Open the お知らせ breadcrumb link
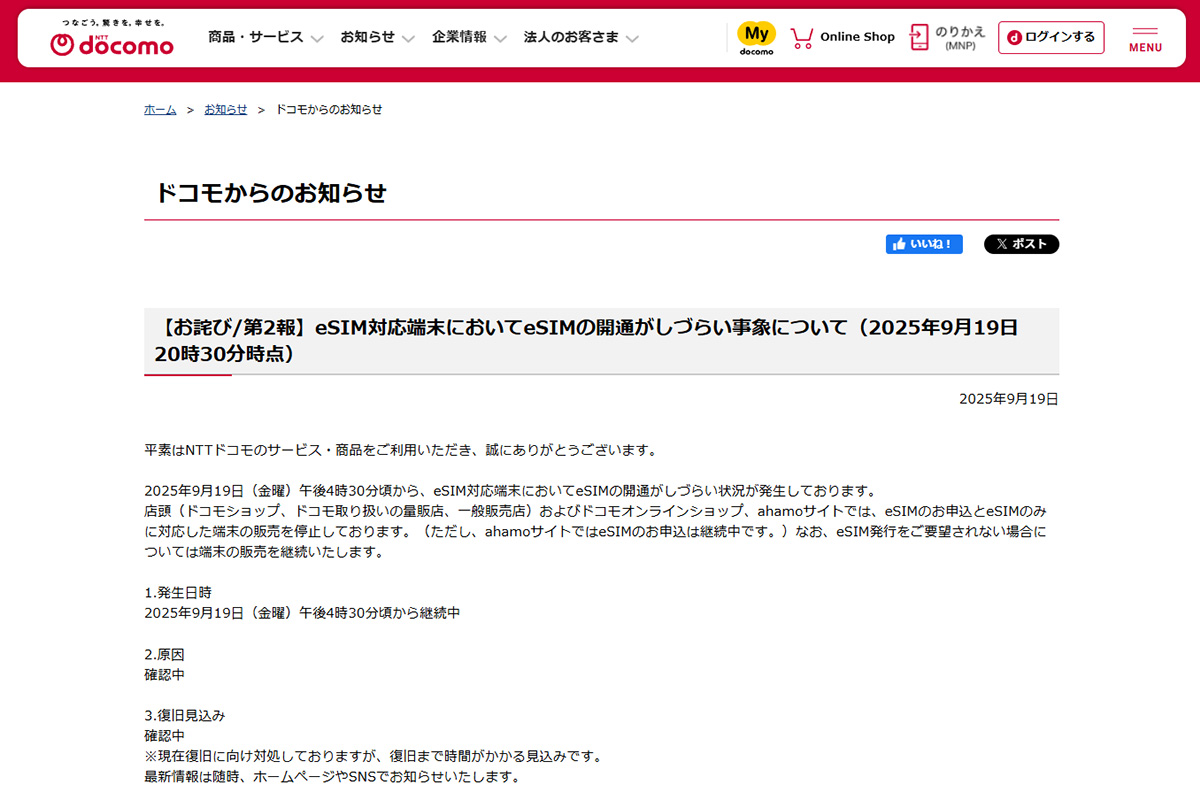 tap(225, 110)
